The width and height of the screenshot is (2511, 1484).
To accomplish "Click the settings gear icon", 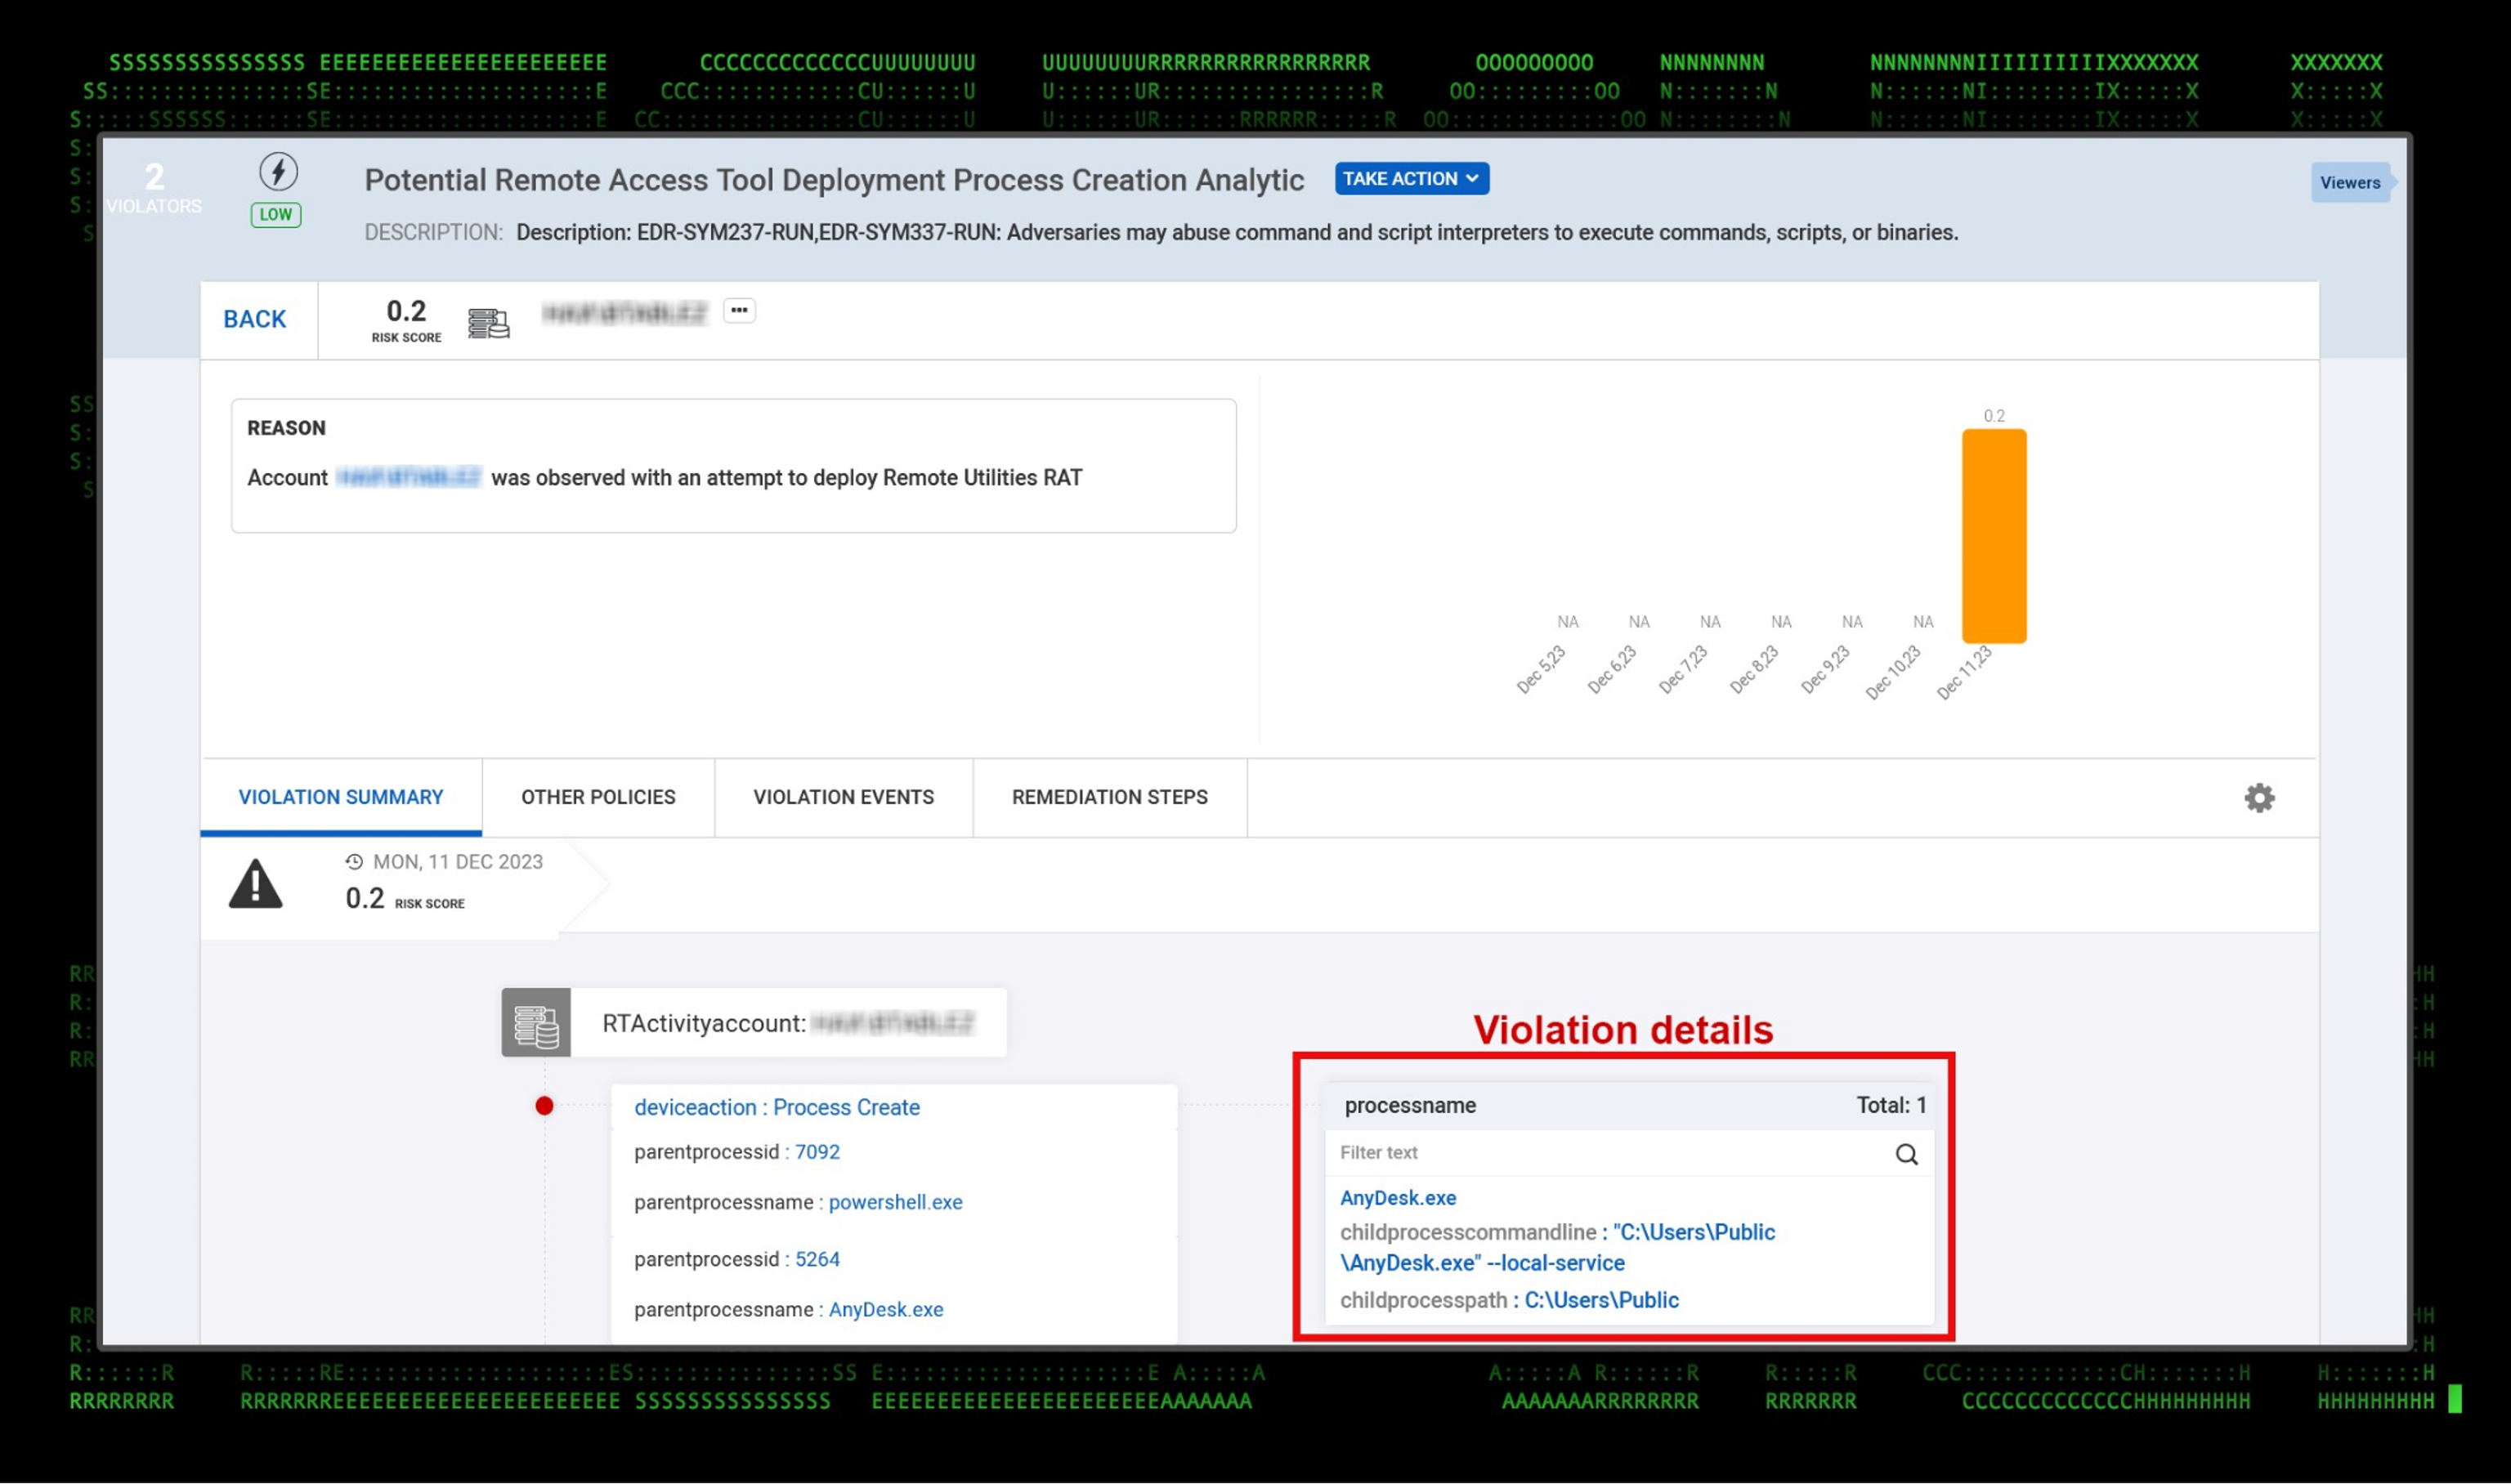I will pos(2258,798).
